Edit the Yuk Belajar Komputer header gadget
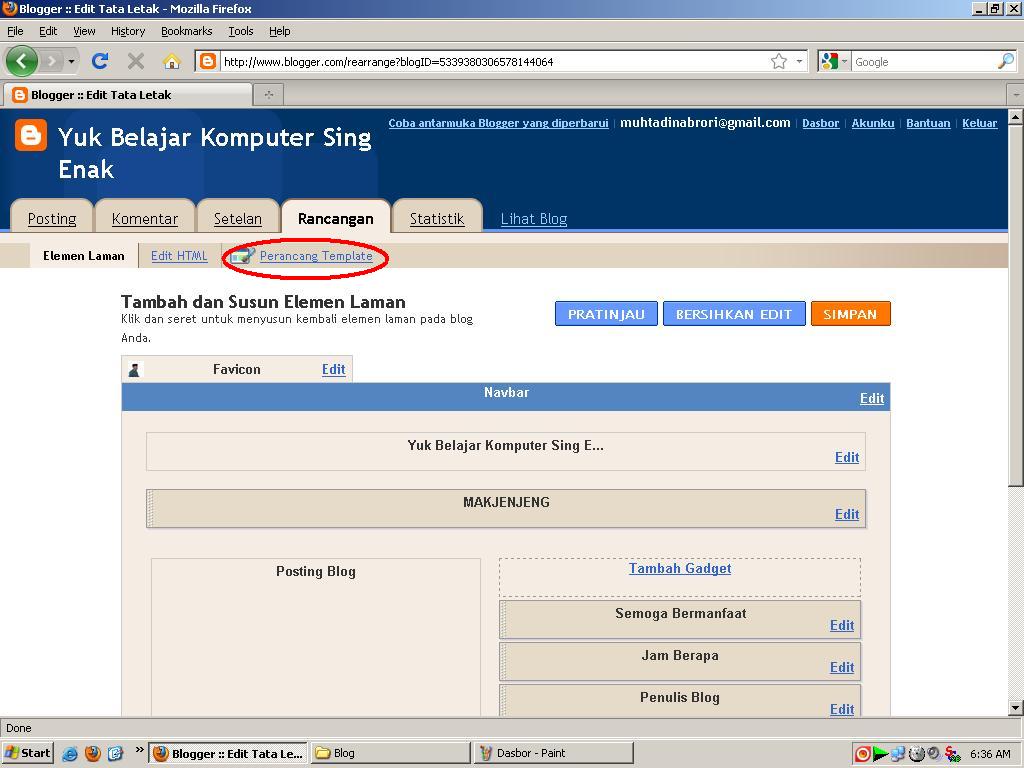This screenshot has height=768, width=1024. 847,457
